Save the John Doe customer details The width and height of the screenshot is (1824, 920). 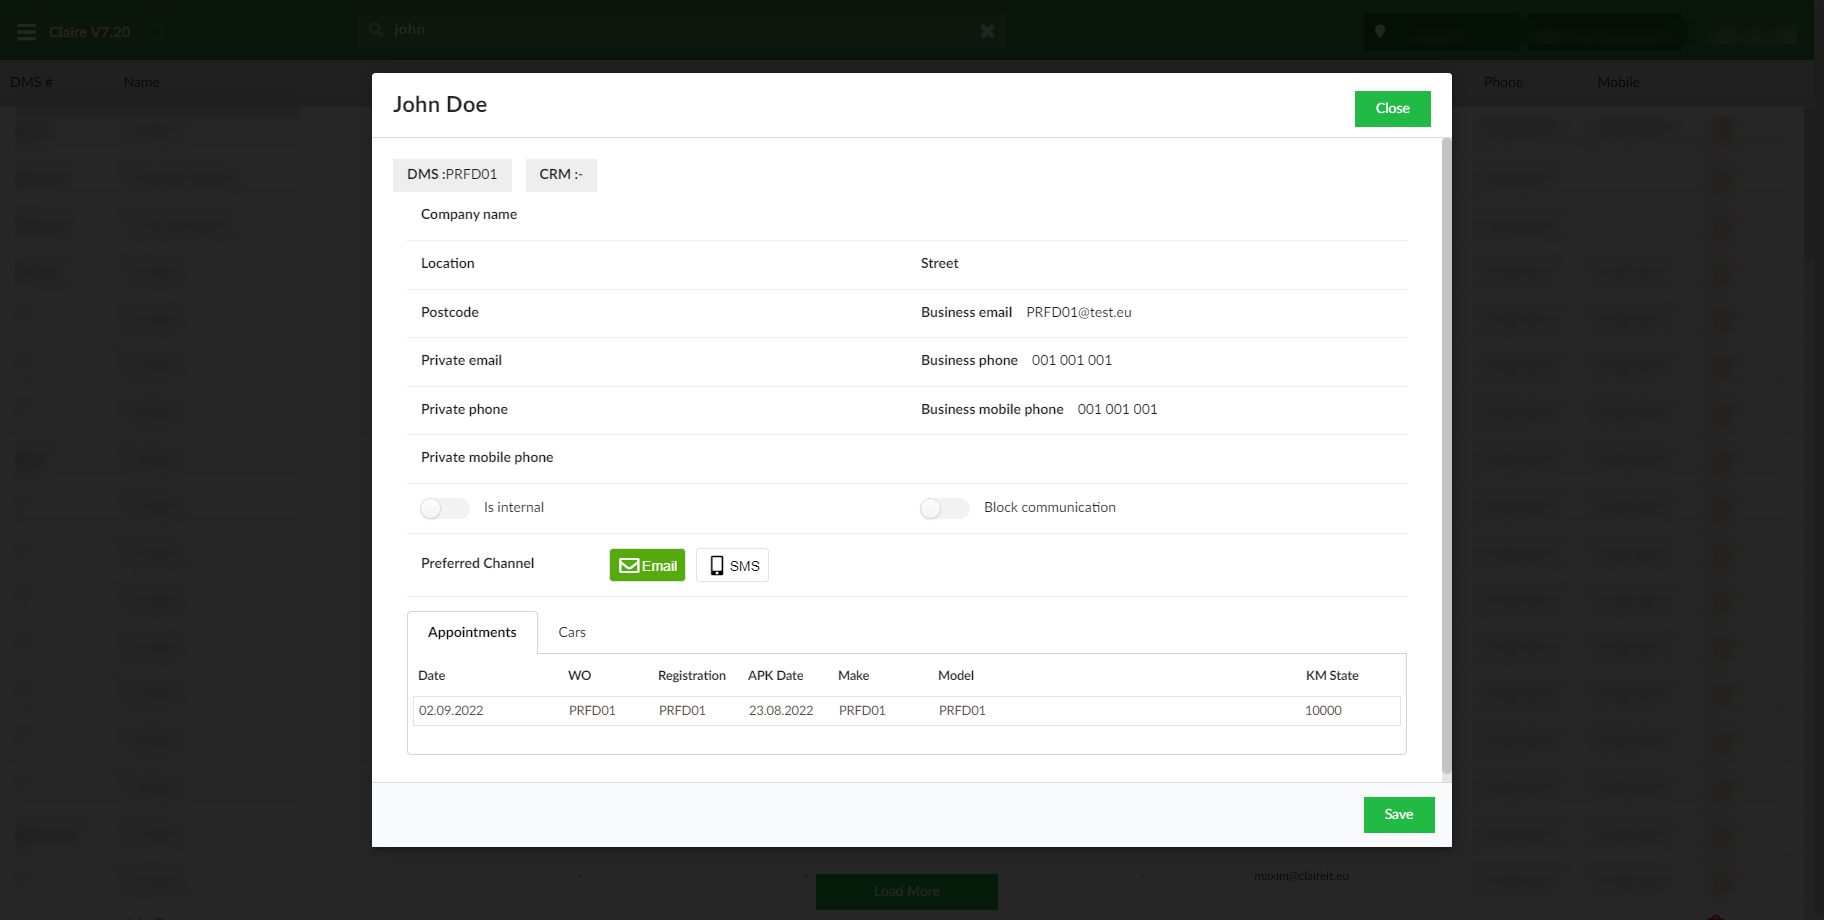tap(1398, 814)
